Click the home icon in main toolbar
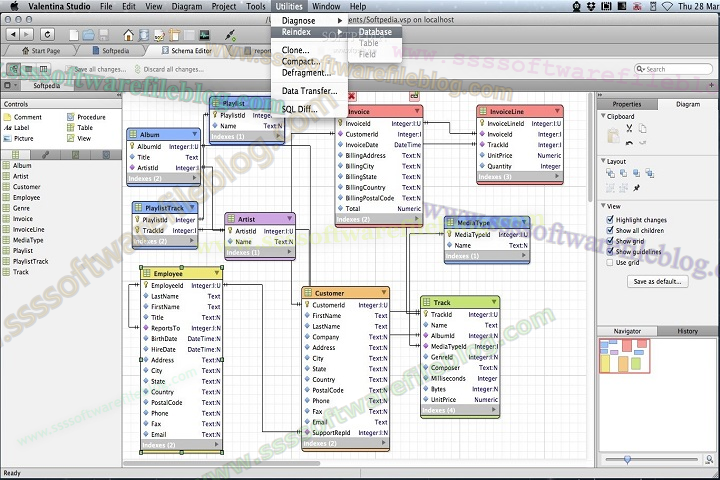Image resolution: width=720 pixels, height=480 pixels. 129,35
